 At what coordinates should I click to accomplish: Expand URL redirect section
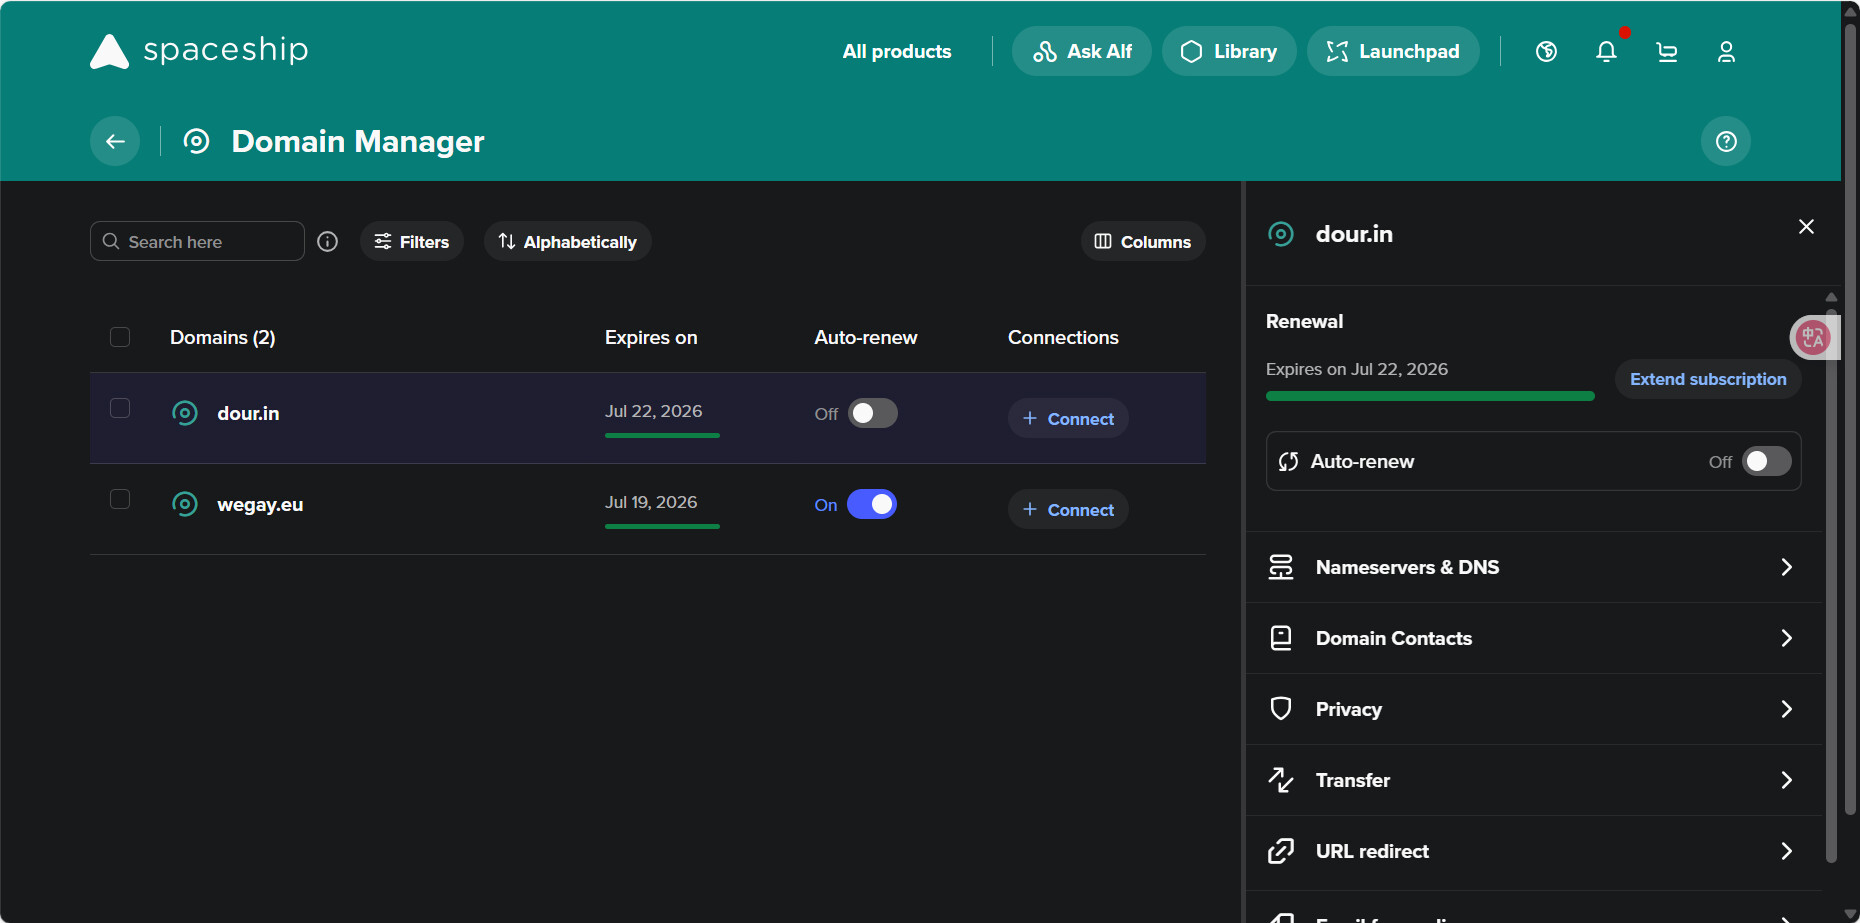(x=1534, y=851)
